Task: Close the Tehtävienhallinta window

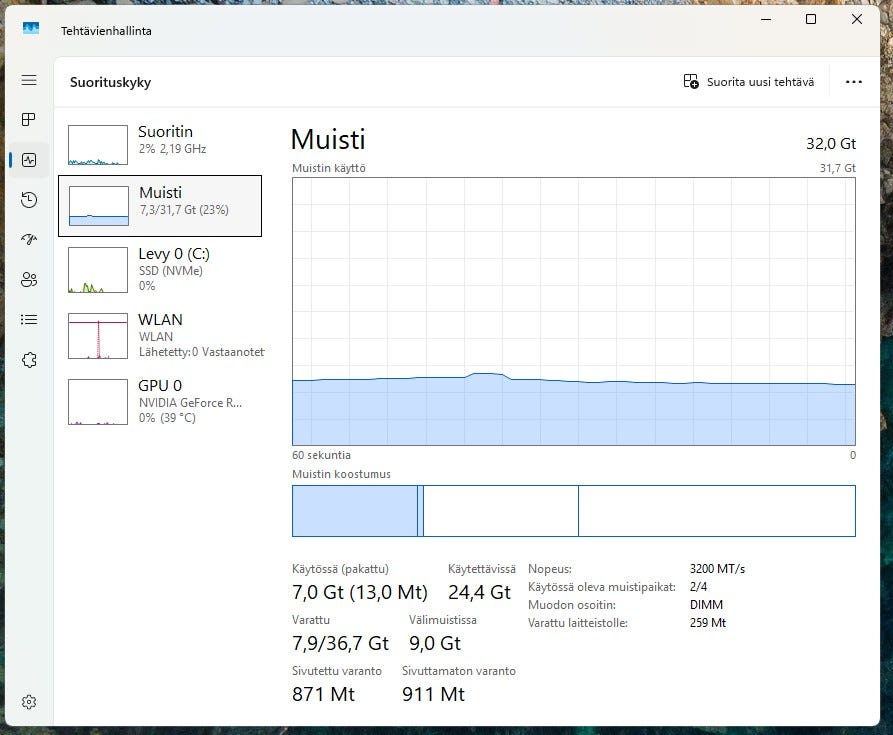Action: (857, 19)
